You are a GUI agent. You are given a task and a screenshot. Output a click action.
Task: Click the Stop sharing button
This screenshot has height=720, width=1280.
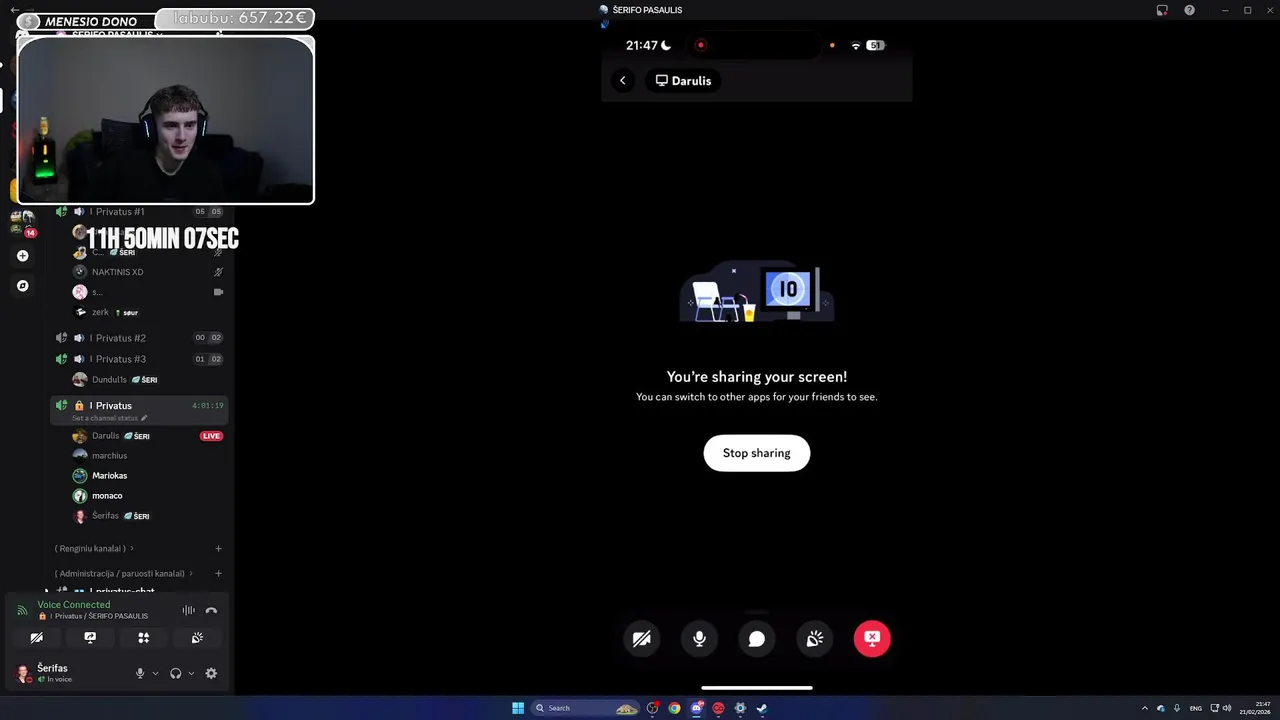756,453
